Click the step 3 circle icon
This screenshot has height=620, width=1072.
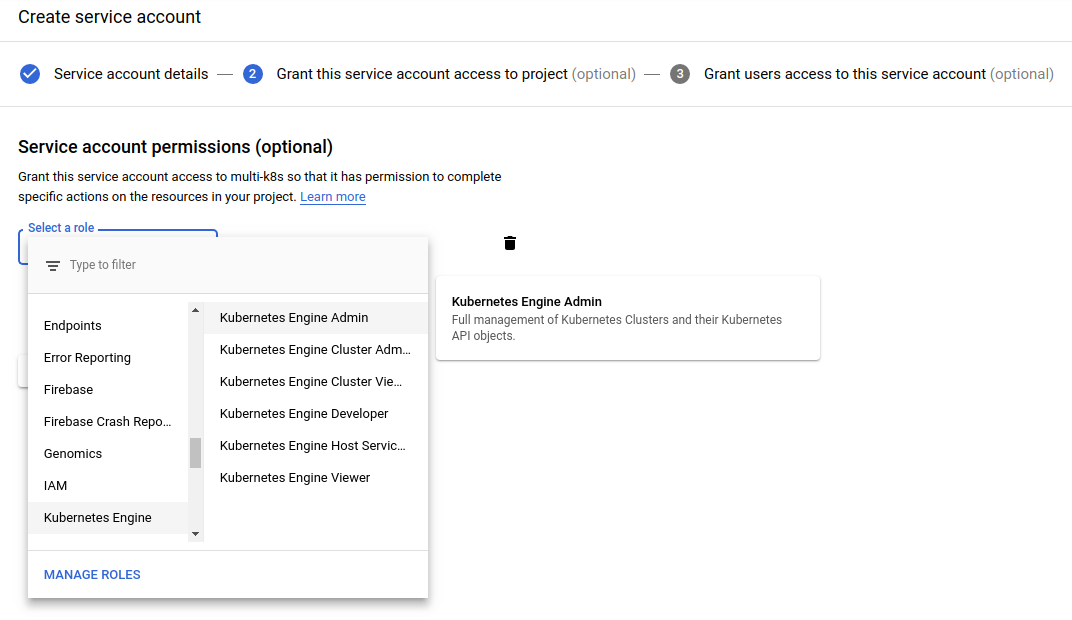(x=680, y=74)
